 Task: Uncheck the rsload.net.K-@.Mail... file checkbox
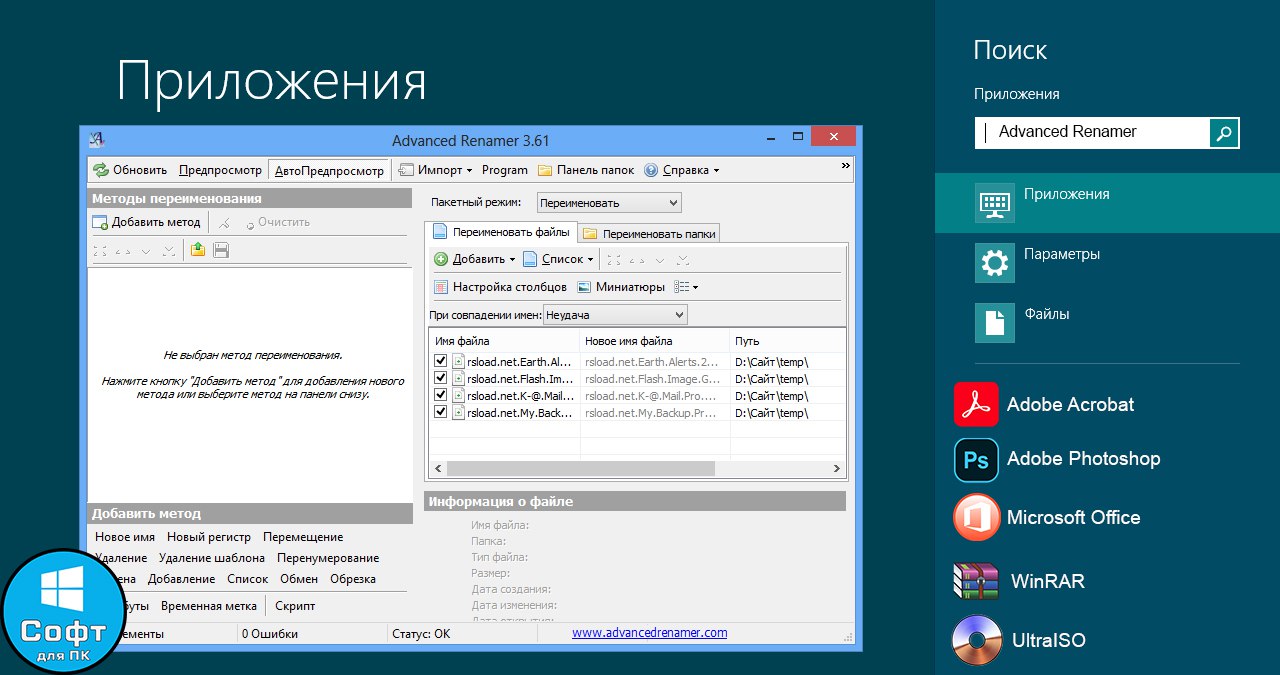tap(441, 395)
